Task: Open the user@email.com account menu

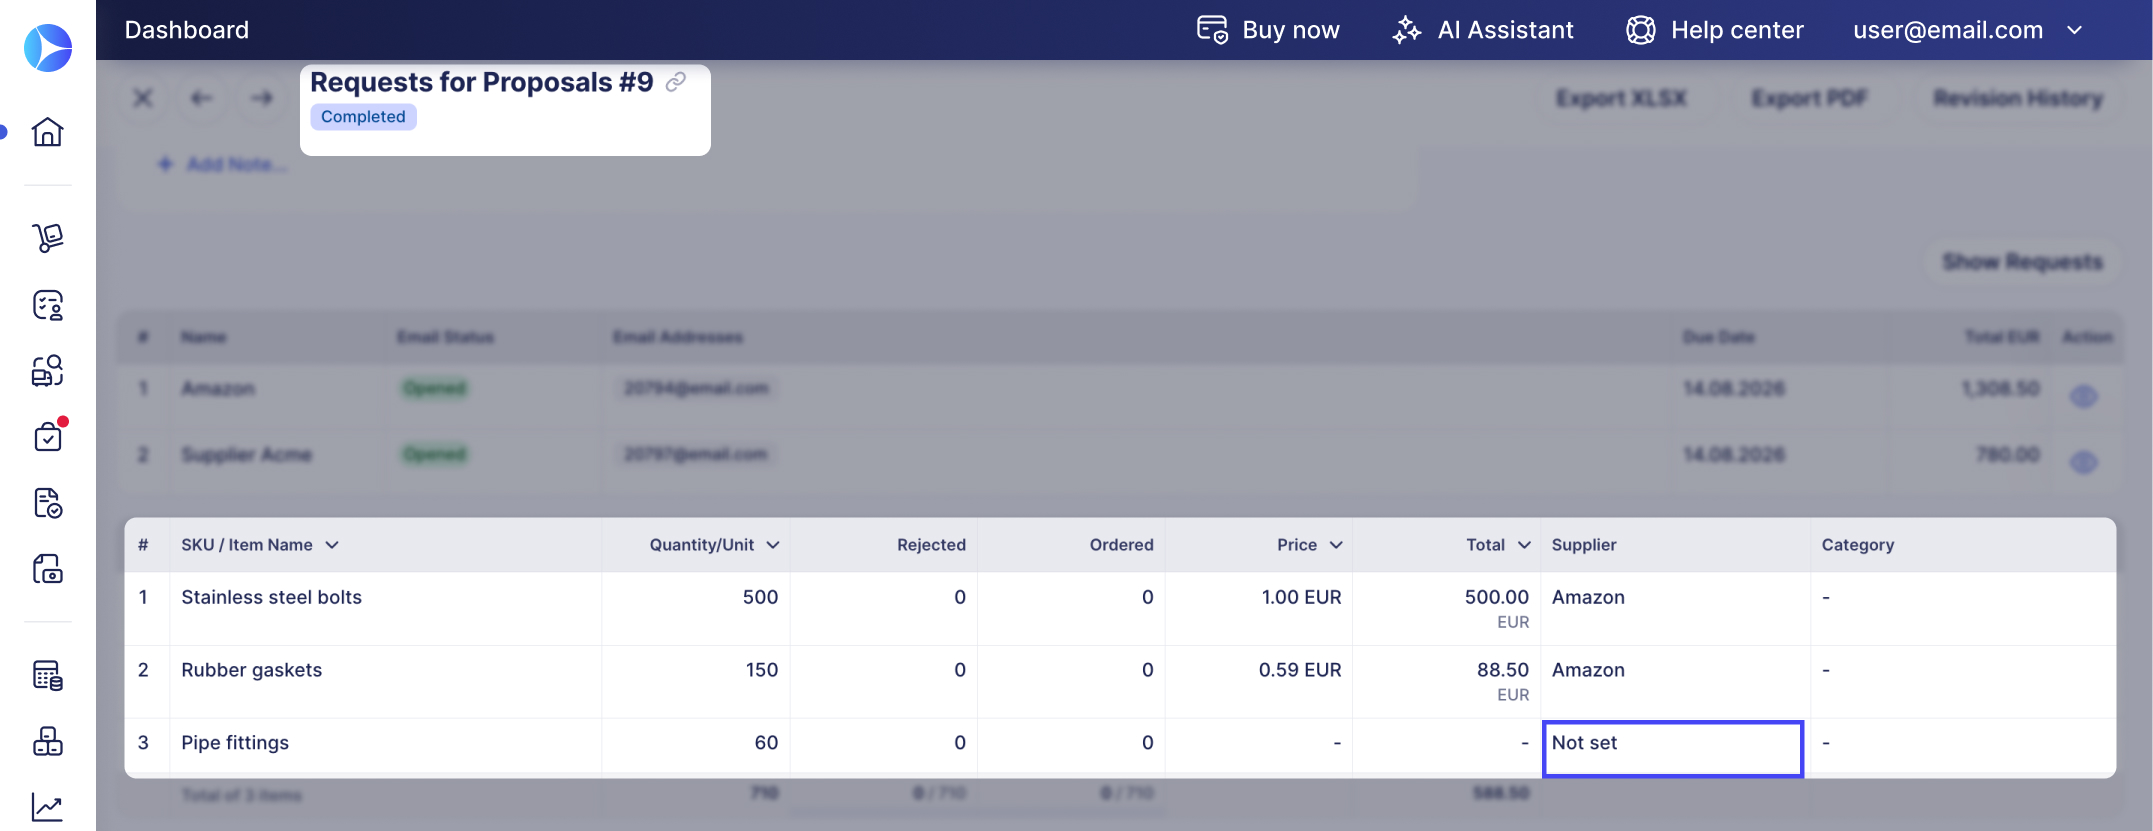Action: point(1967,30)
